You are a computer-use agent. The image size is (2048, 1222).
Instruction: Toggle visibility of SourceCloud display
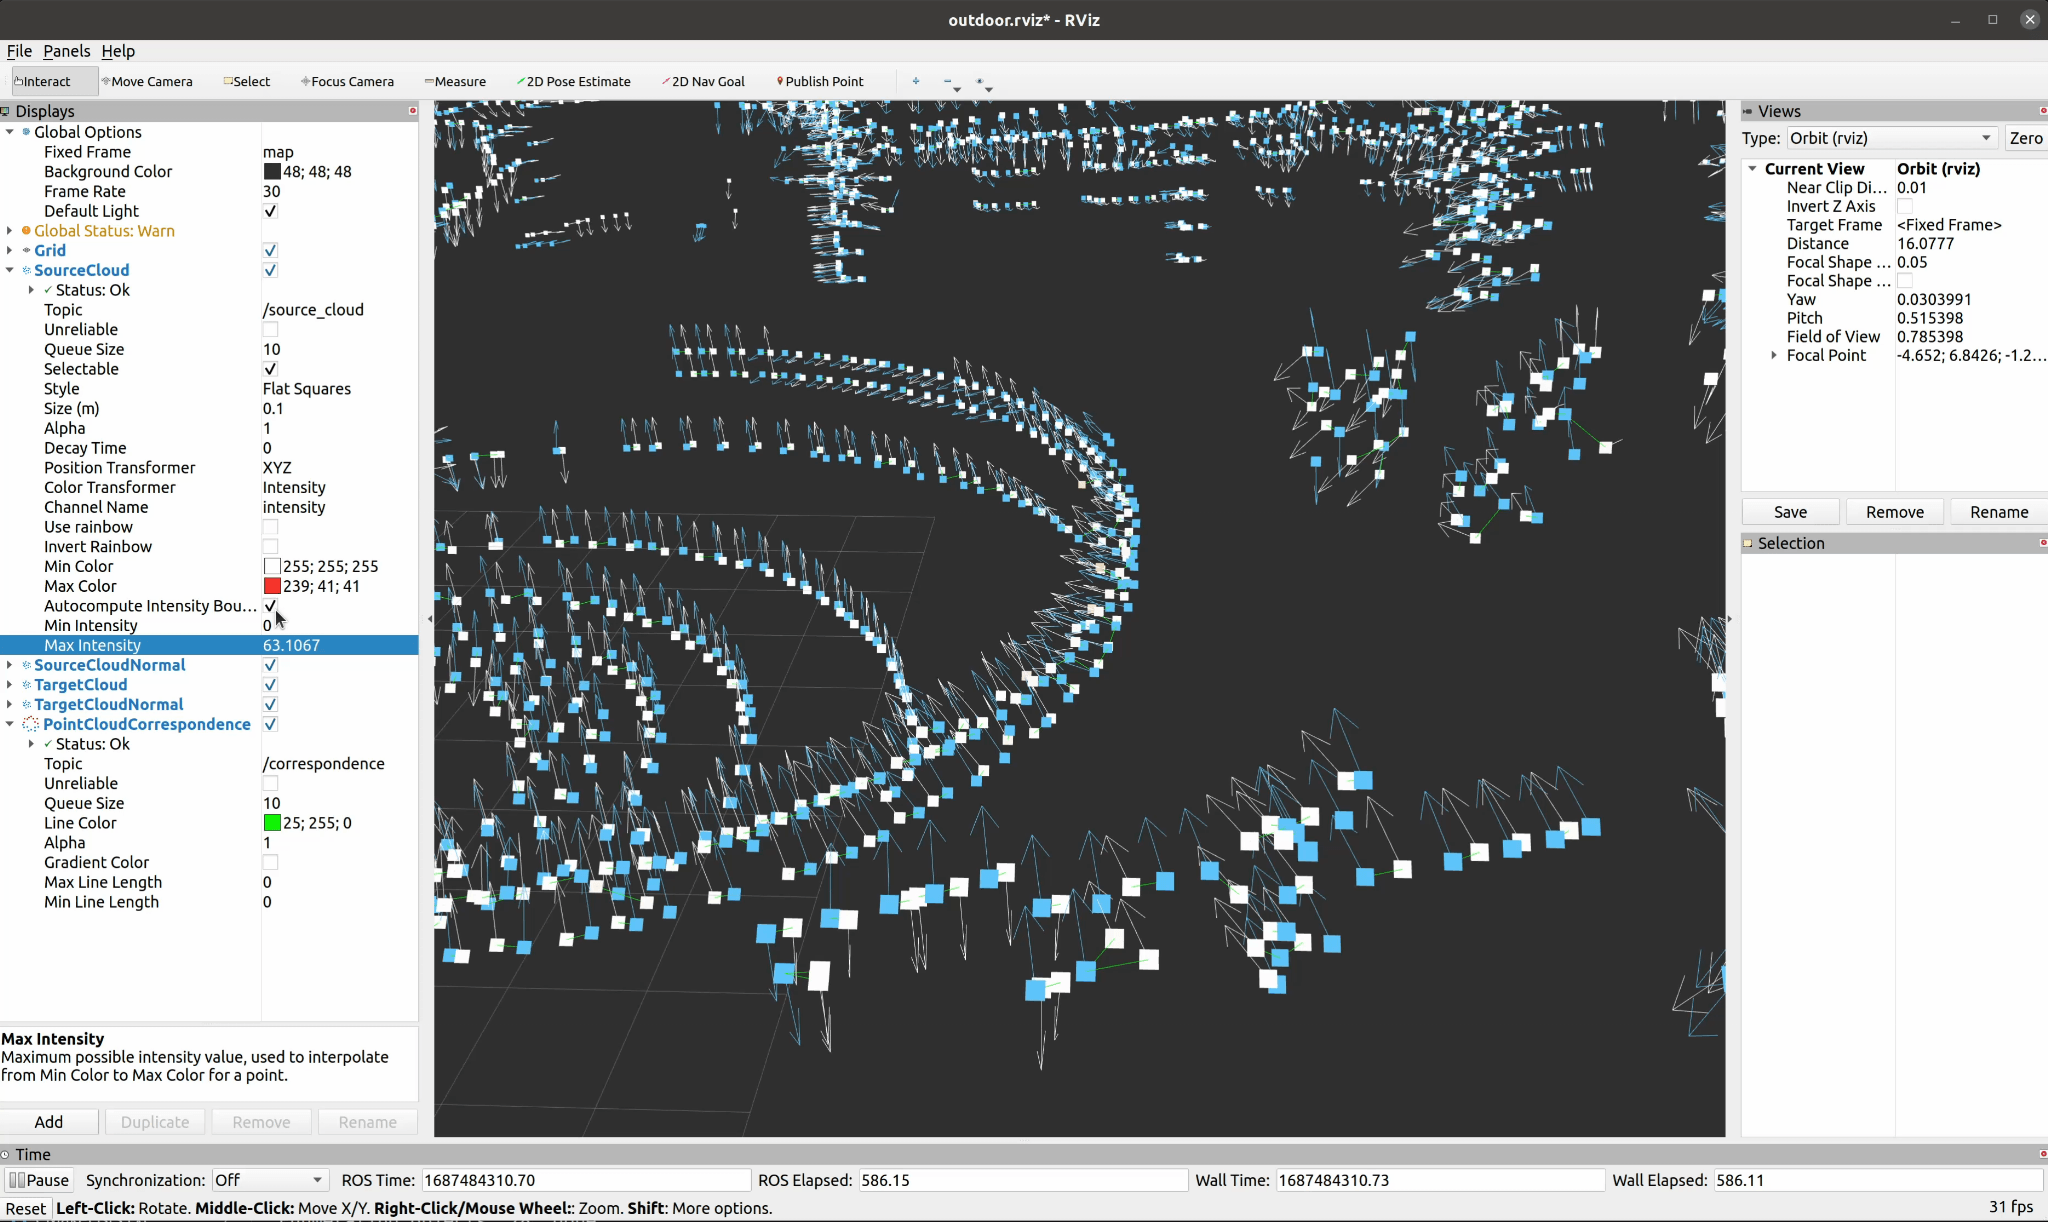269,269
